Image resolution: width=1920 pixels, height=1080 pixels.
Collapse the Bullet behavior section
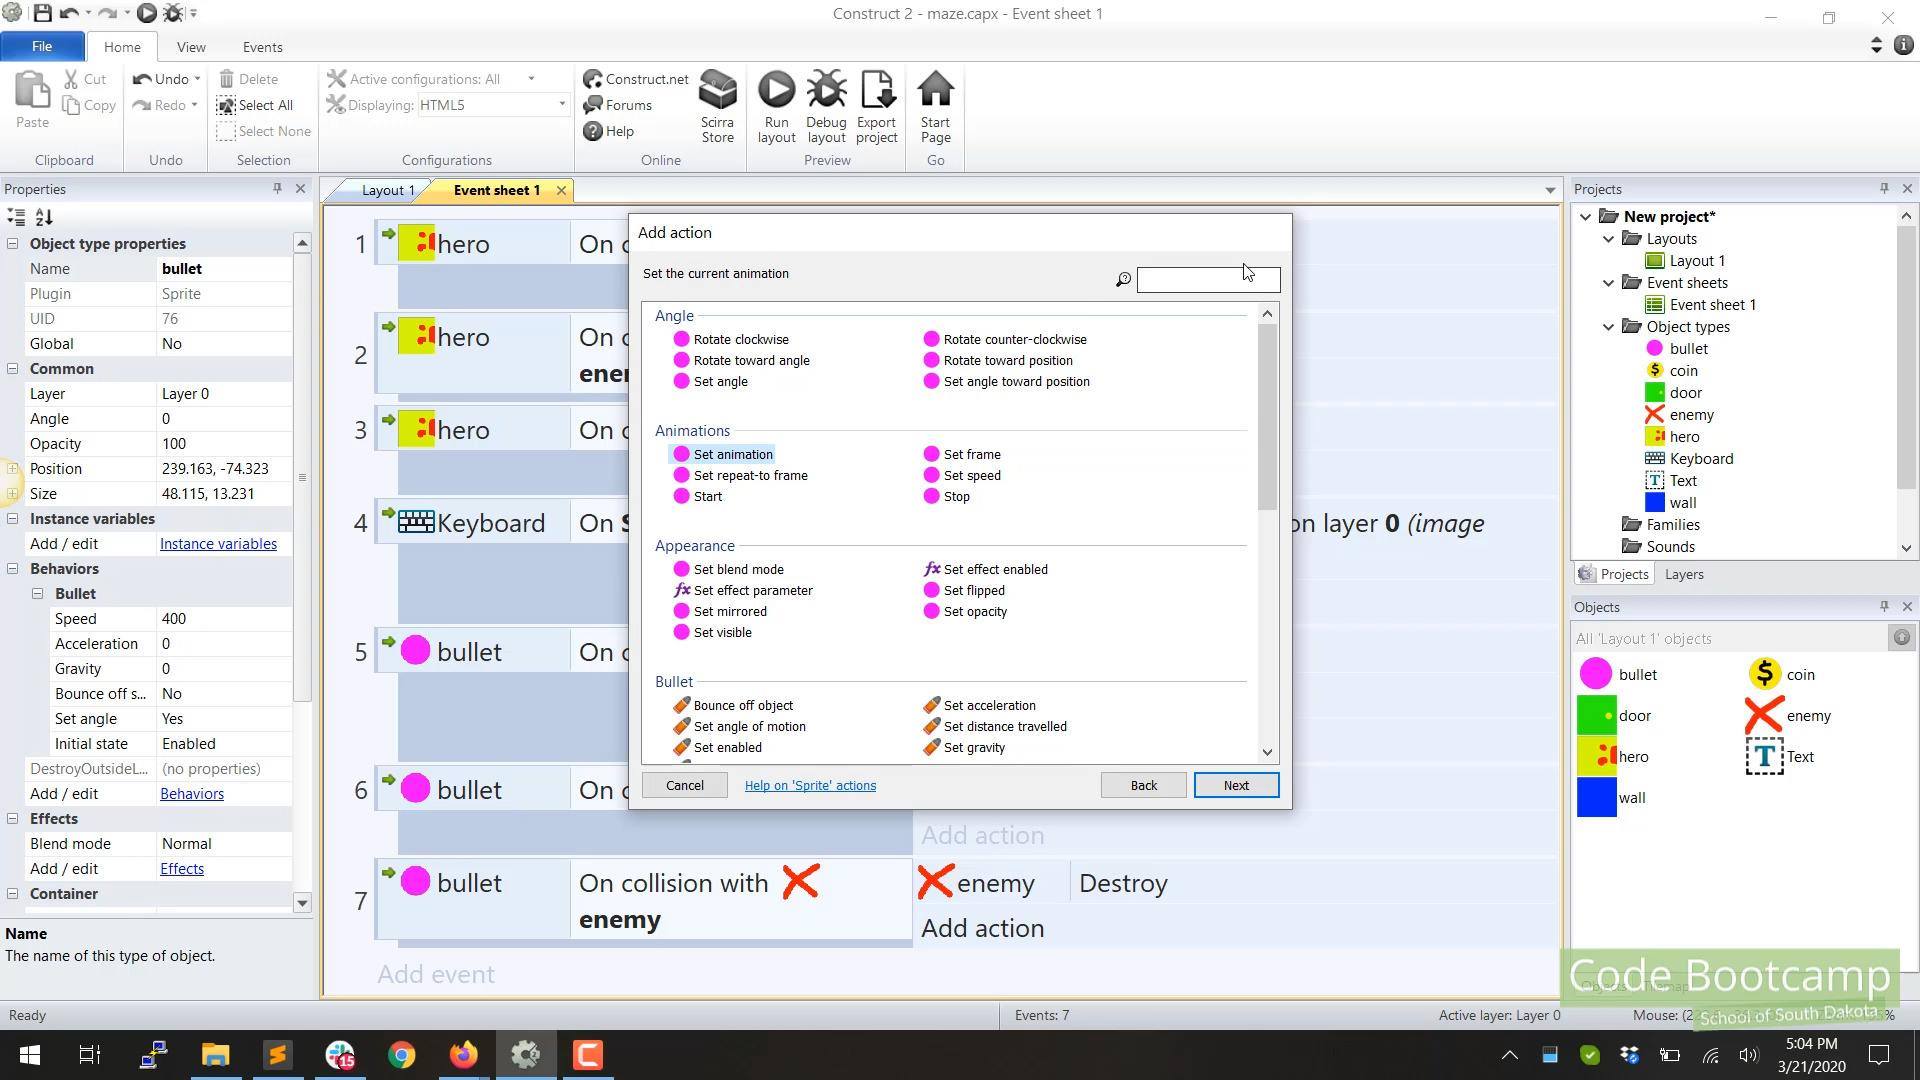click(37, 593)
